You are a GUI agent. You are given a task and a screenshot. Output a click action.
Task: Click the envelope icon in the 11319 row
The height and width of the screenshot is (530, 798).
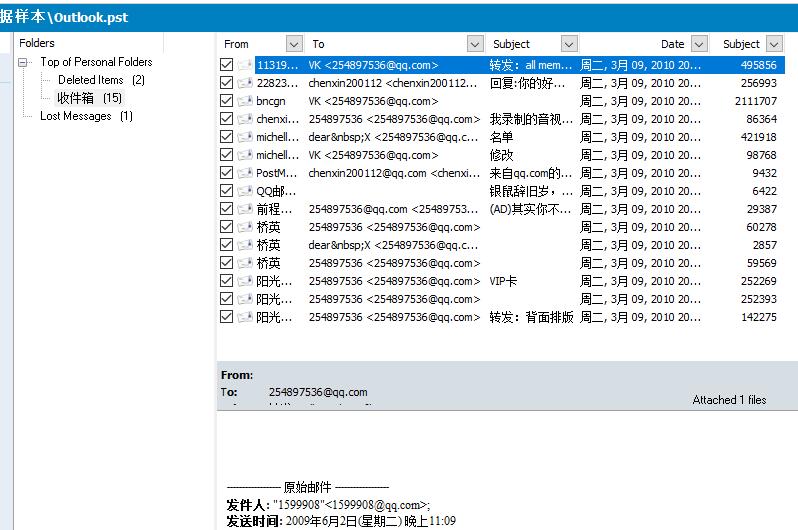coord(245,65)
